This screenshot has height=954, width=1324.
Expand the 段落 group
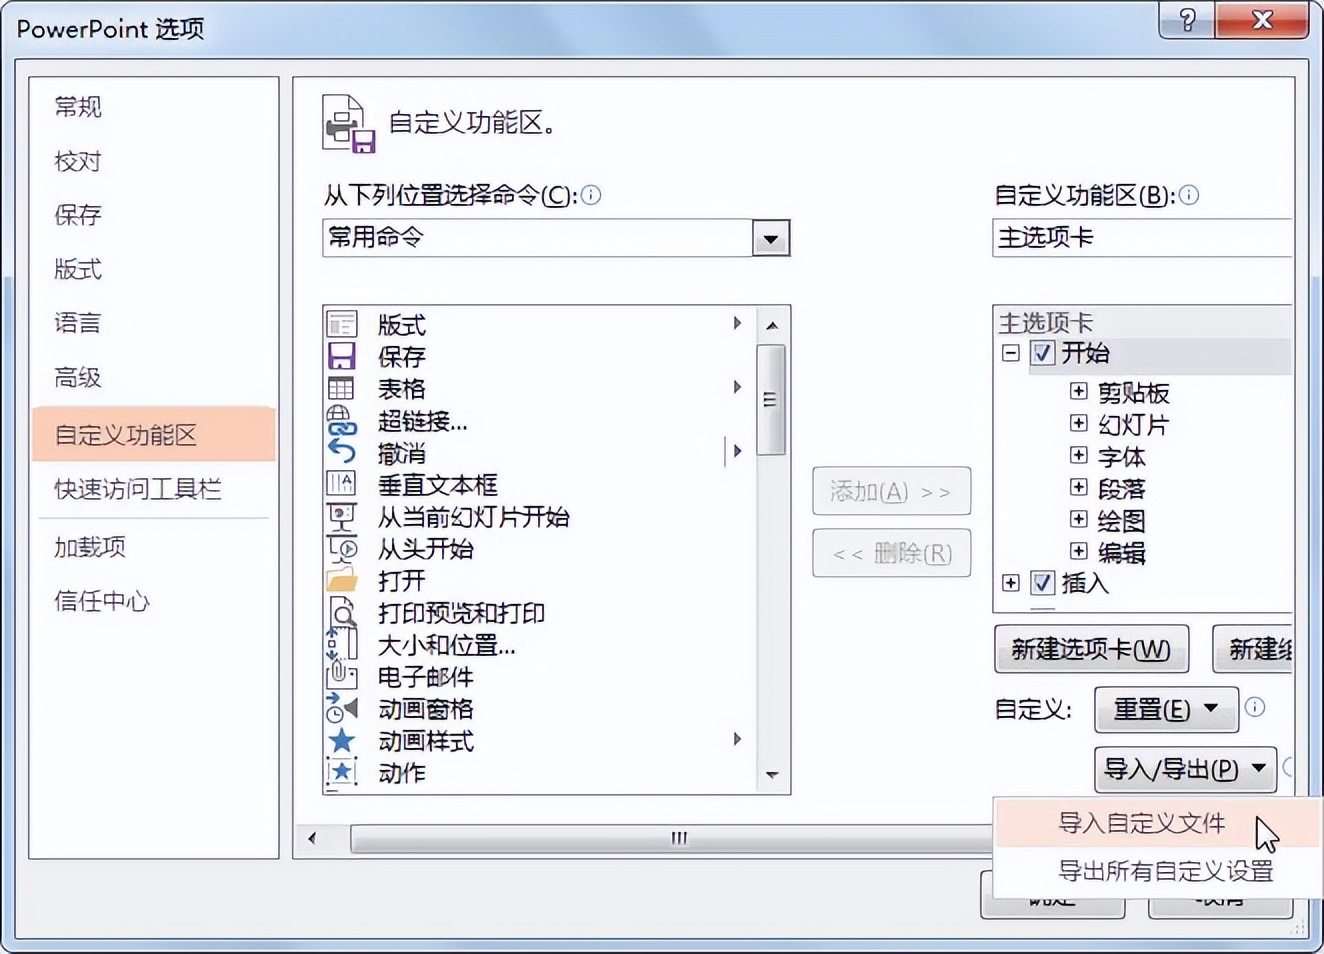pos(1079,487)
